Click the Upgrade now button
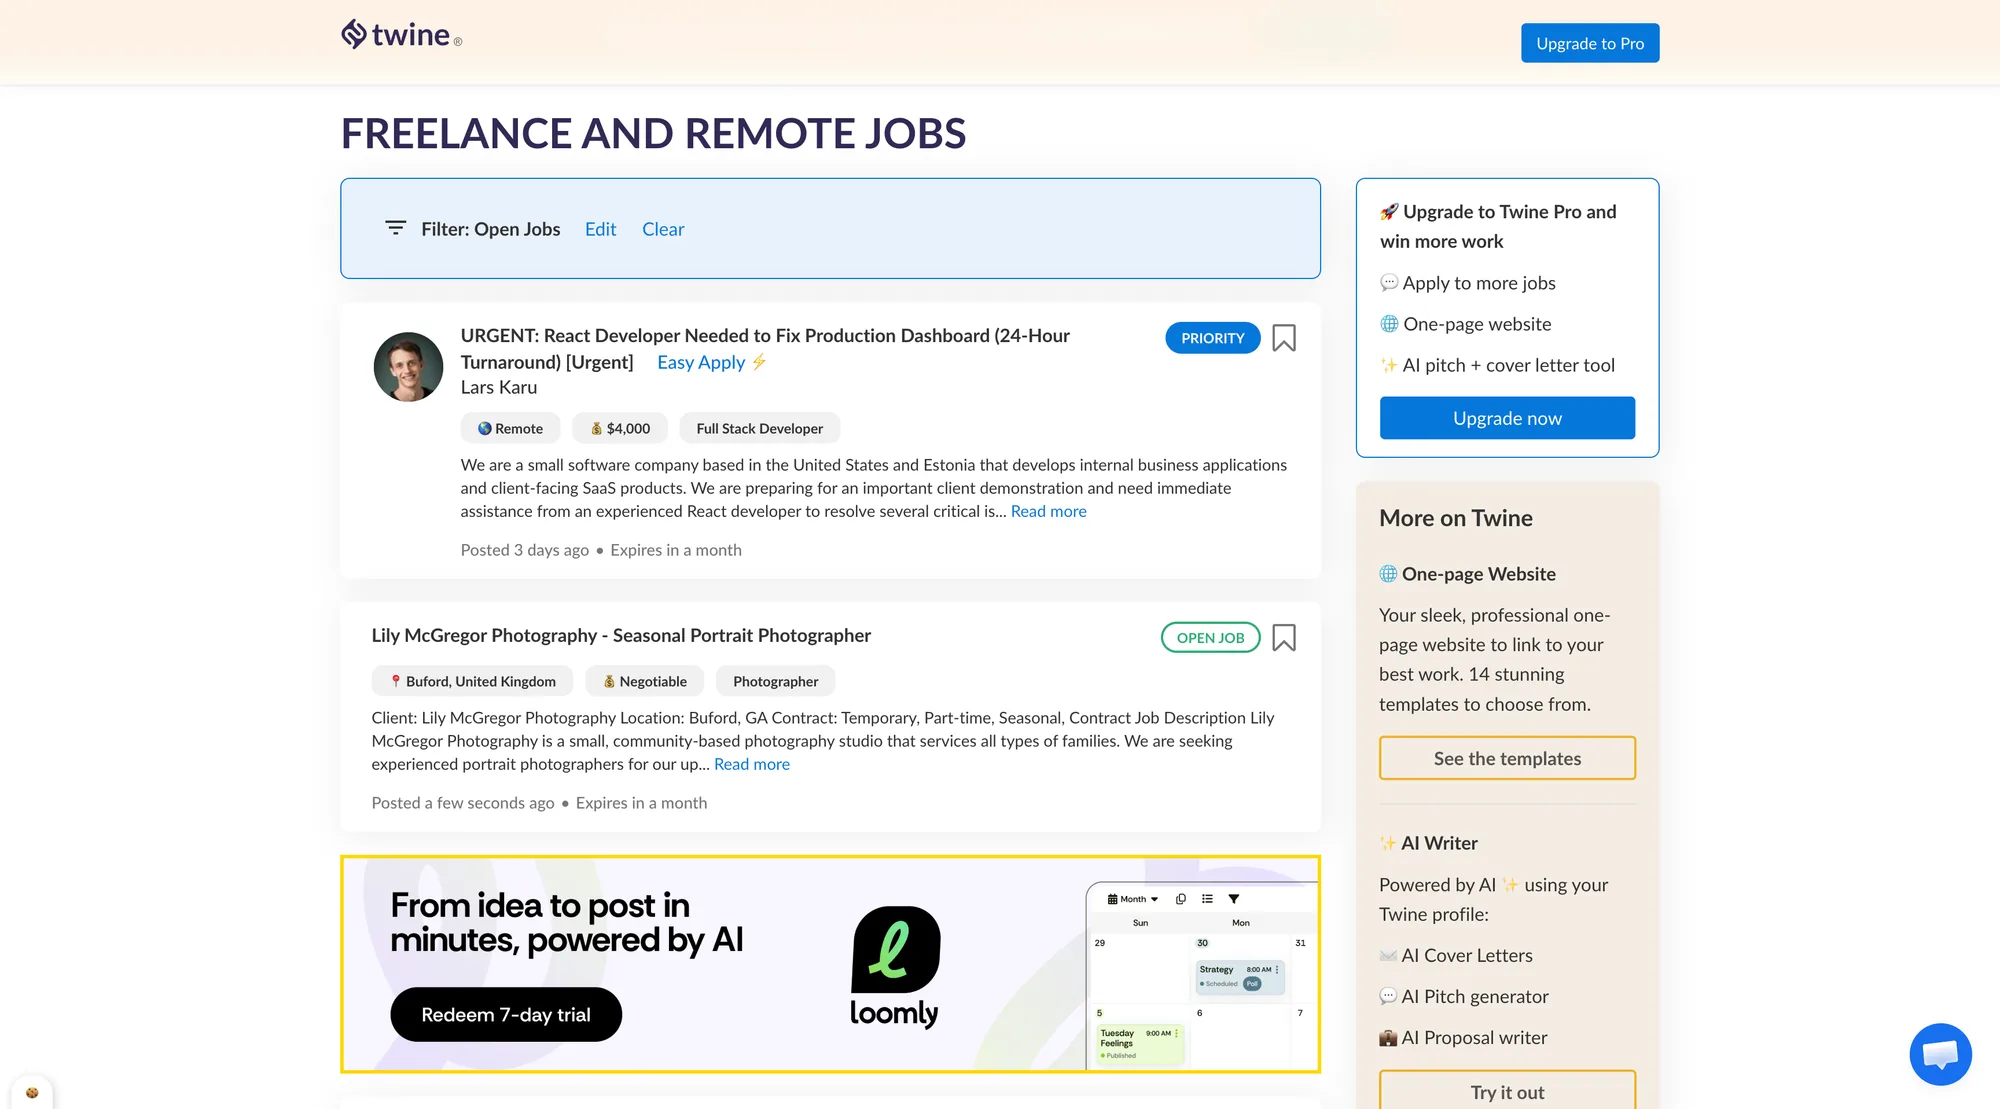2000x1109 pixels. pos(1507,418)
